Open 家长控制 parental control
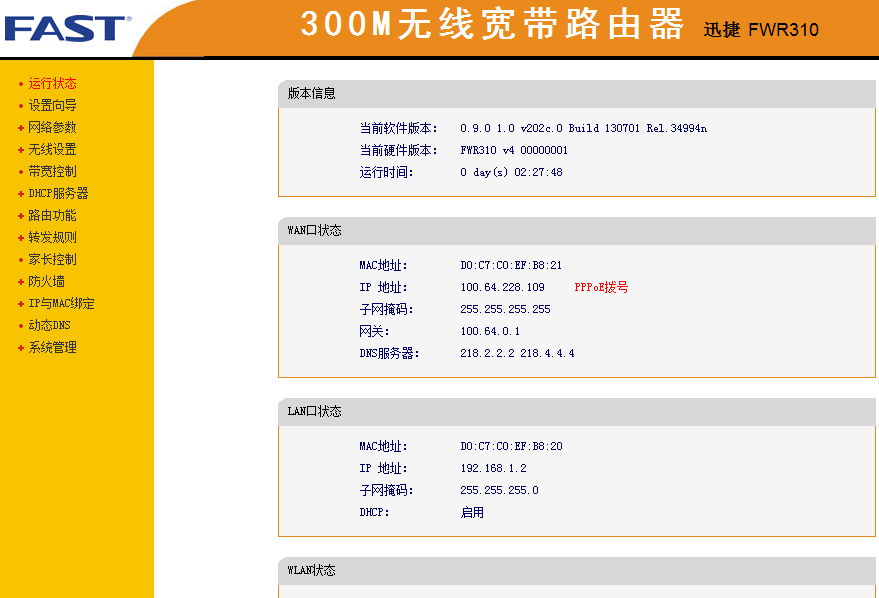879x598 pixels. pos(52,259)
